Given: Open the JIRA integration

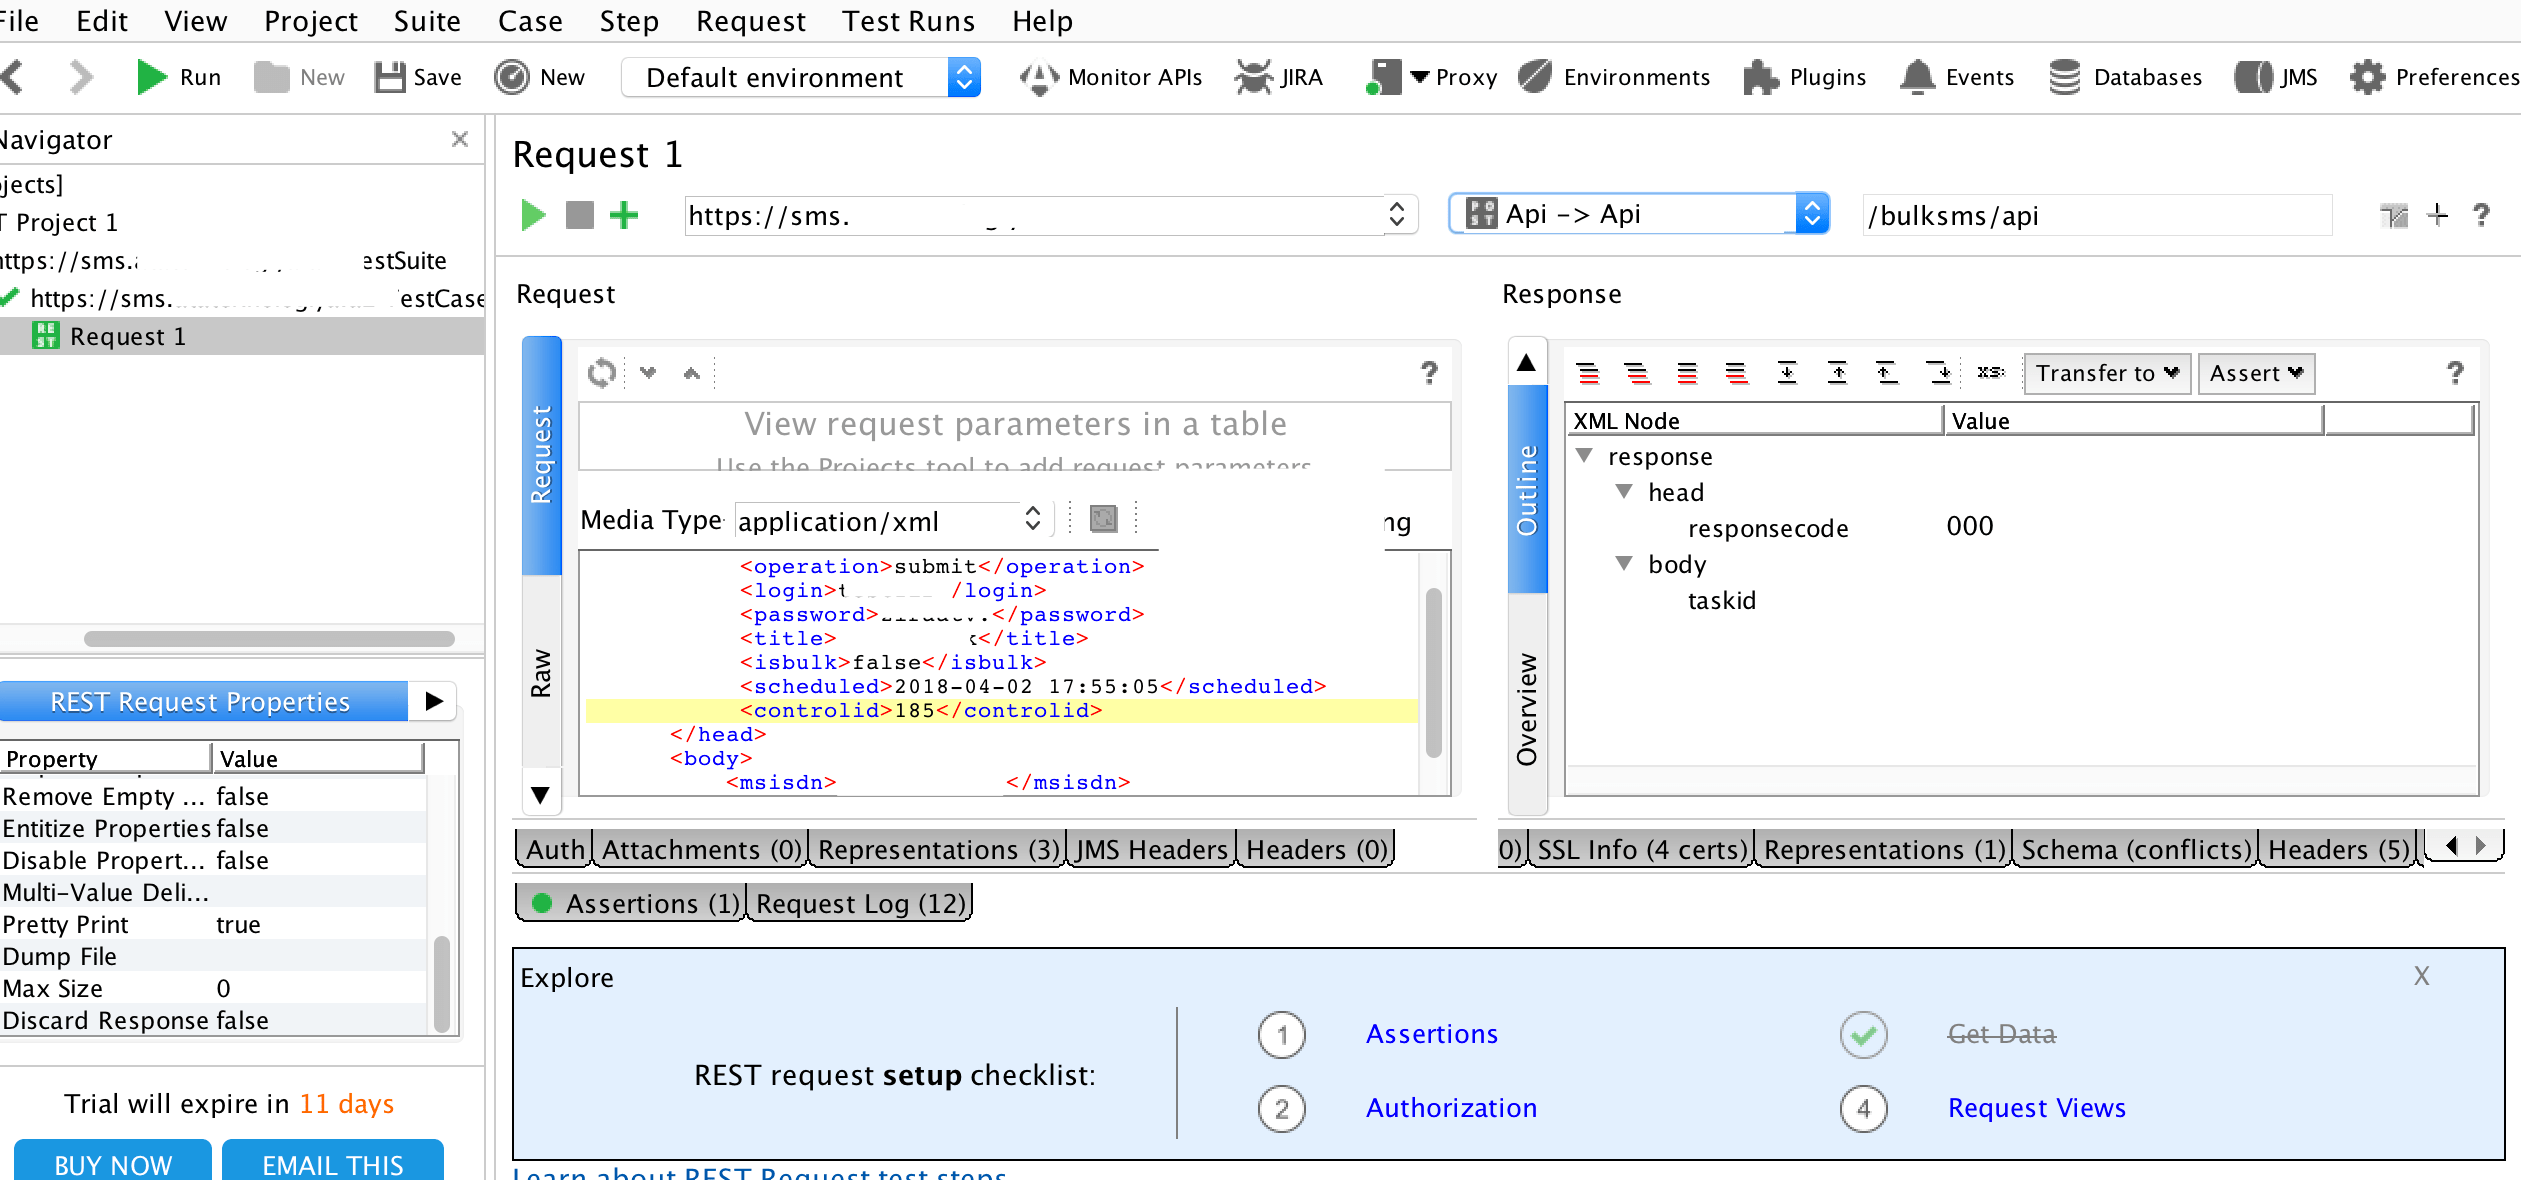Looking at the screenshot, I should tap(1280, 77).
